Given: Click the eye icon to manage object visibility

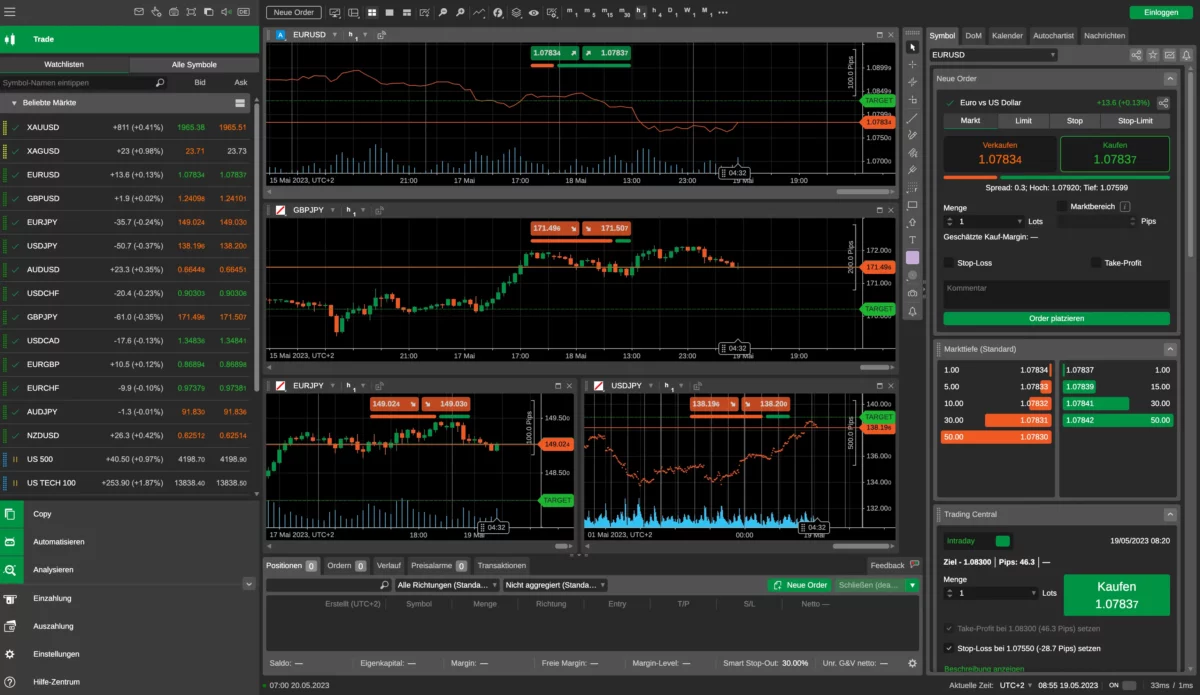Looking at the screenshot, I should pos(534,12).
